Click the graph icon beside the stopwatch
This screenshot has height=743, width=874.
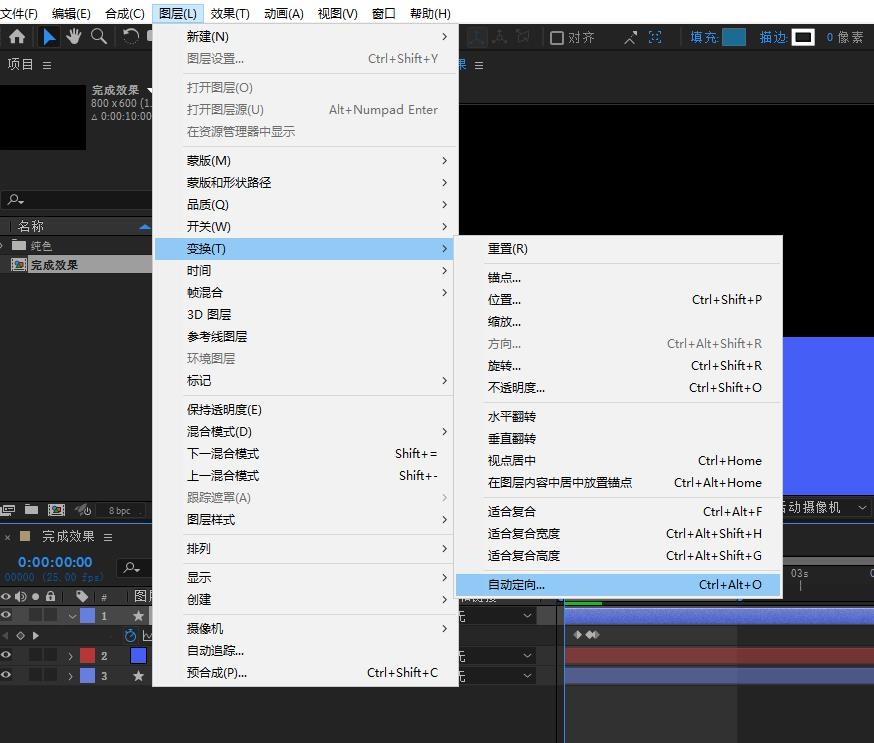pyautogui.click(x=147, y=635)
